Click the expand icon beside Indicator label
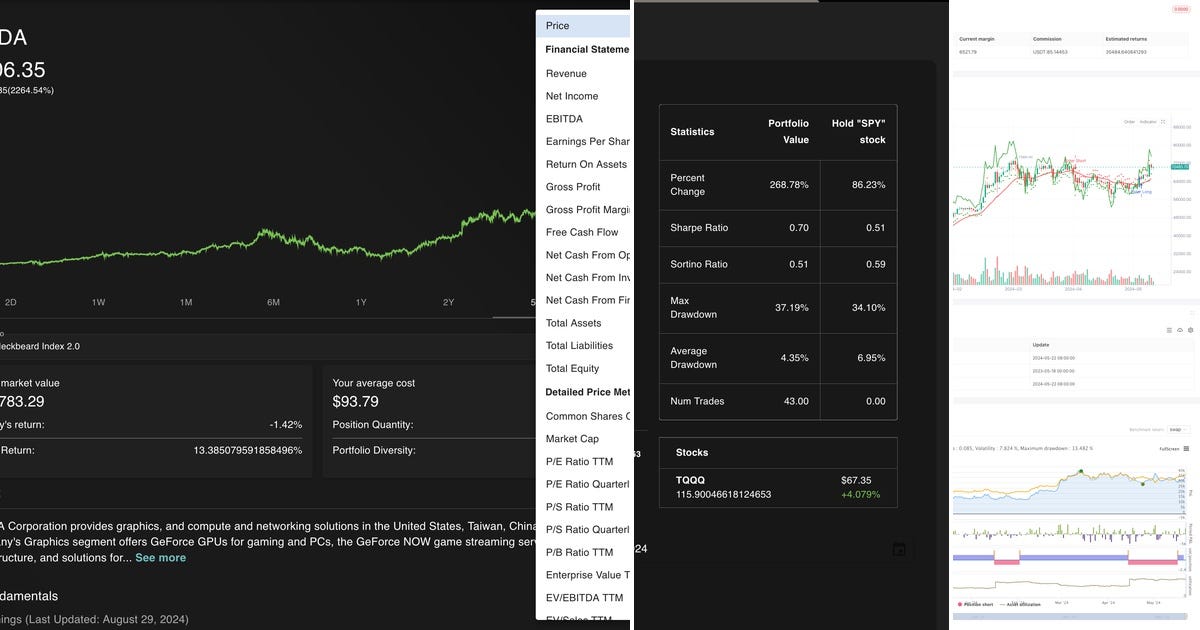The width and height of the screenshot is (1200, 630). (1162, 121)
